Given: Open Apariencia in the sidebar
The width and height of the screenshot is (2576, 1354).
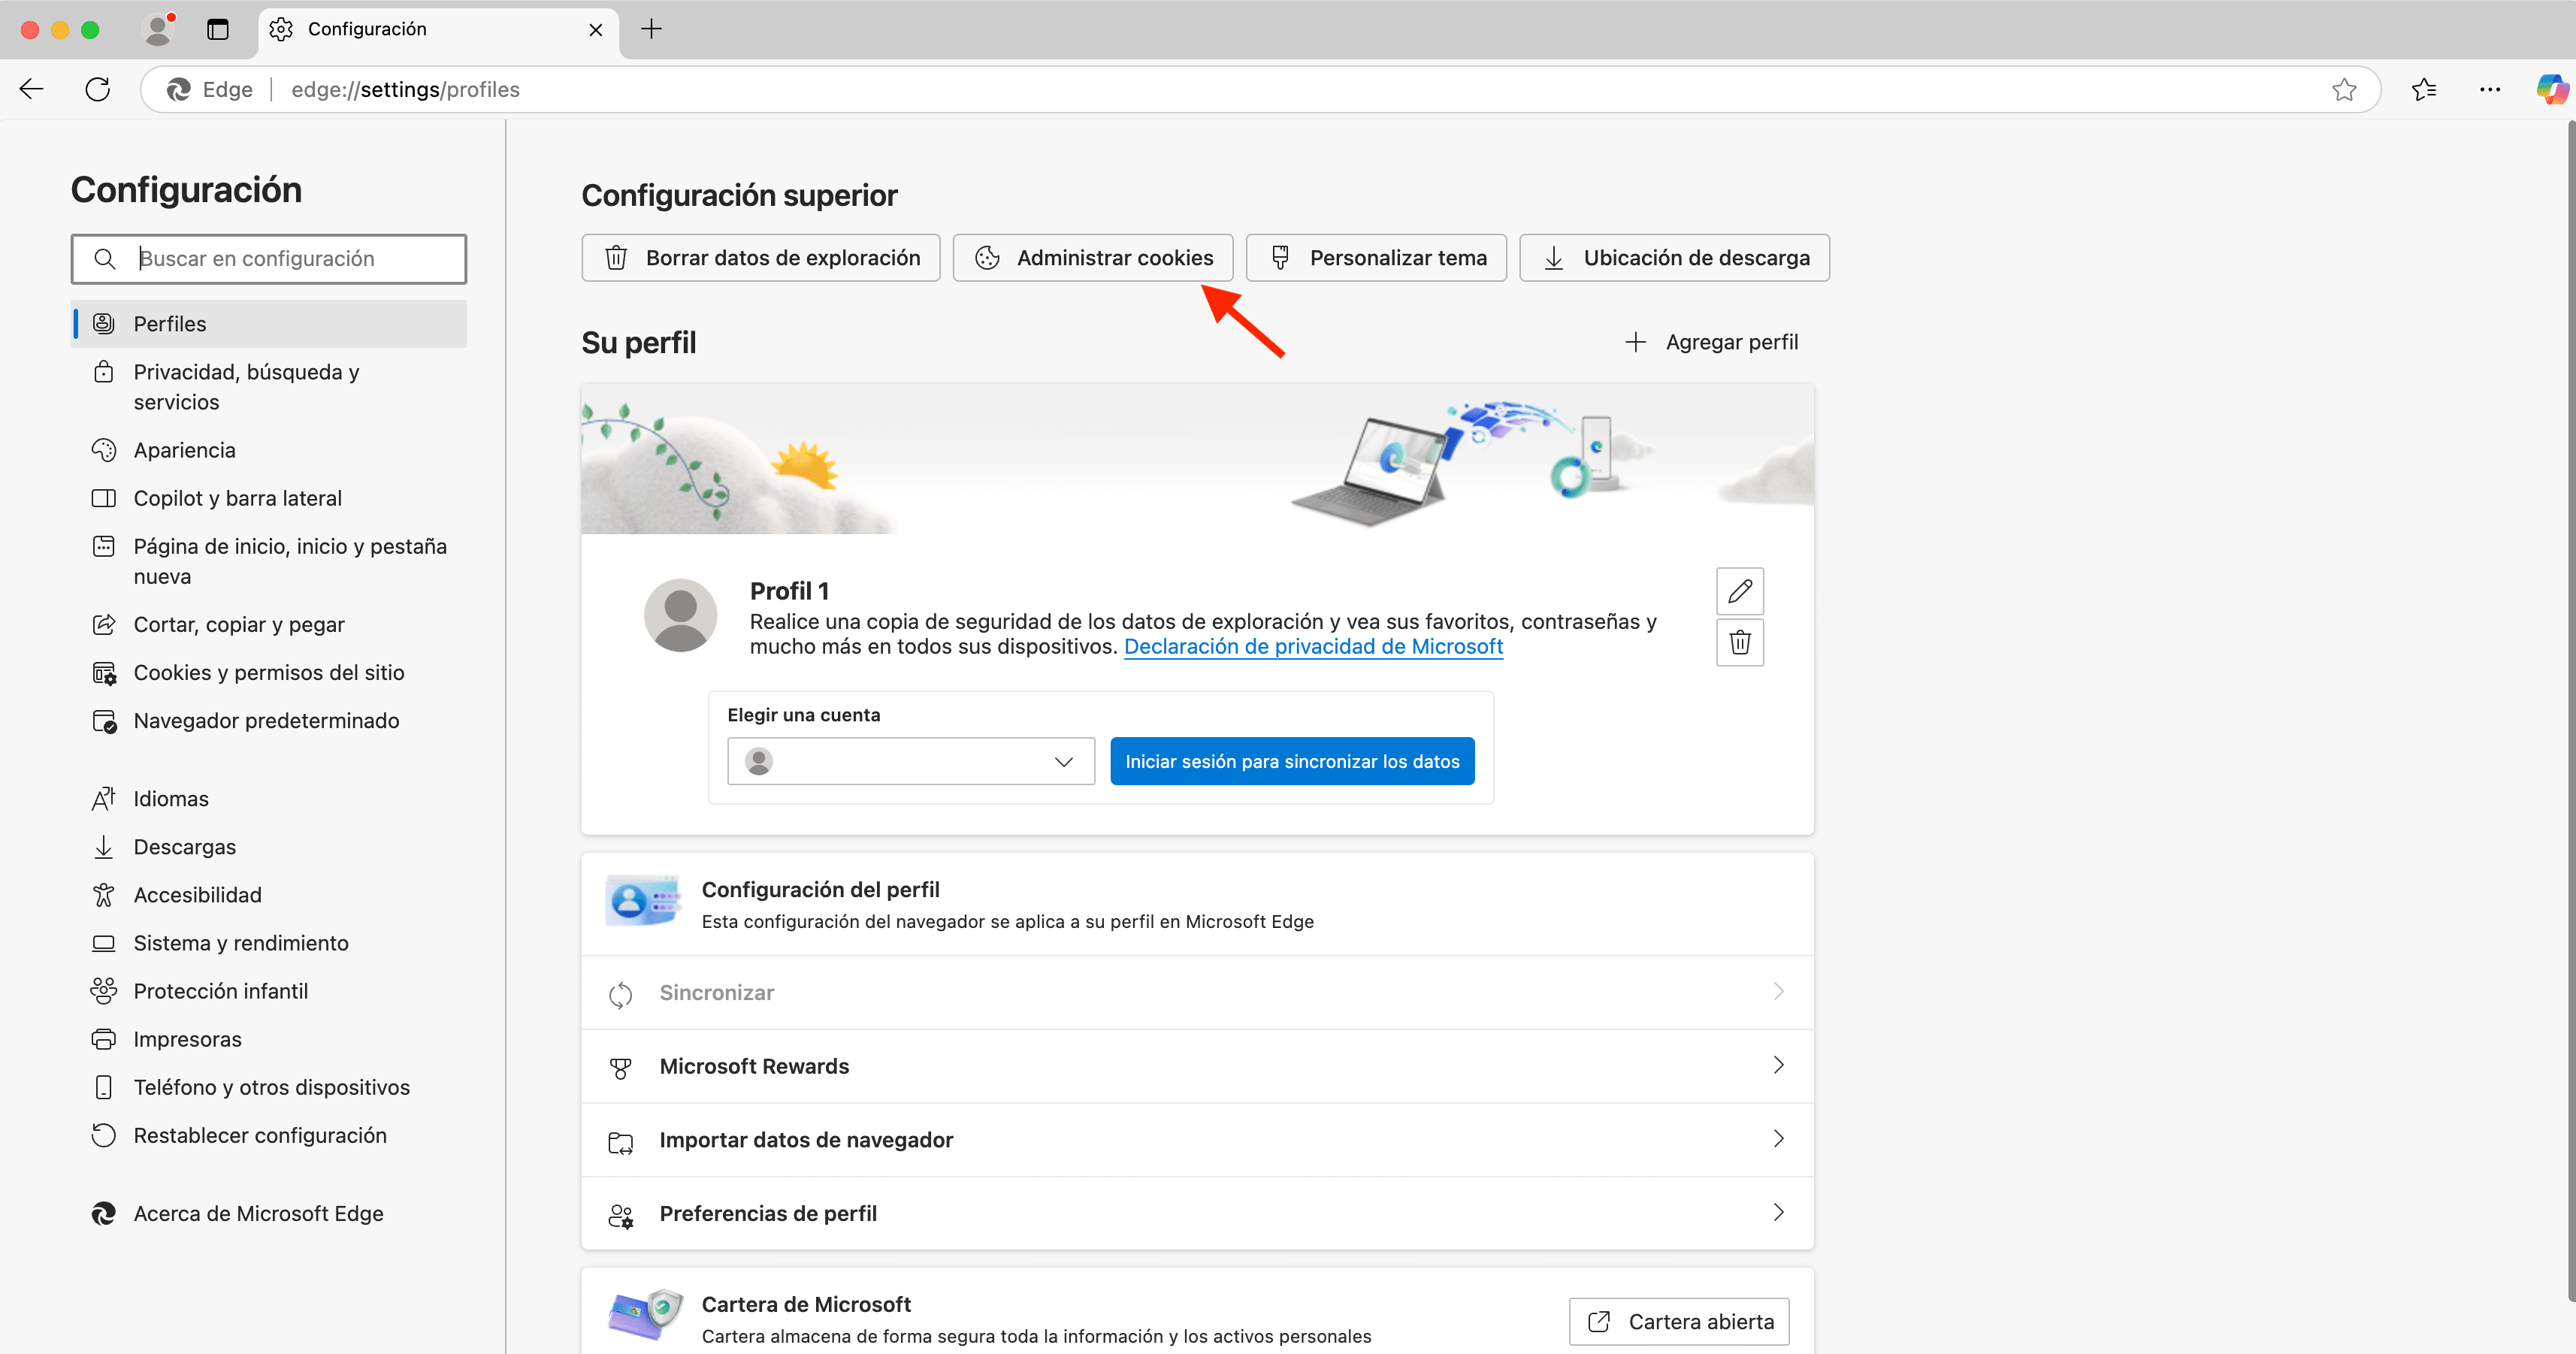Looking at the screenshot, I should pos(185,450).
